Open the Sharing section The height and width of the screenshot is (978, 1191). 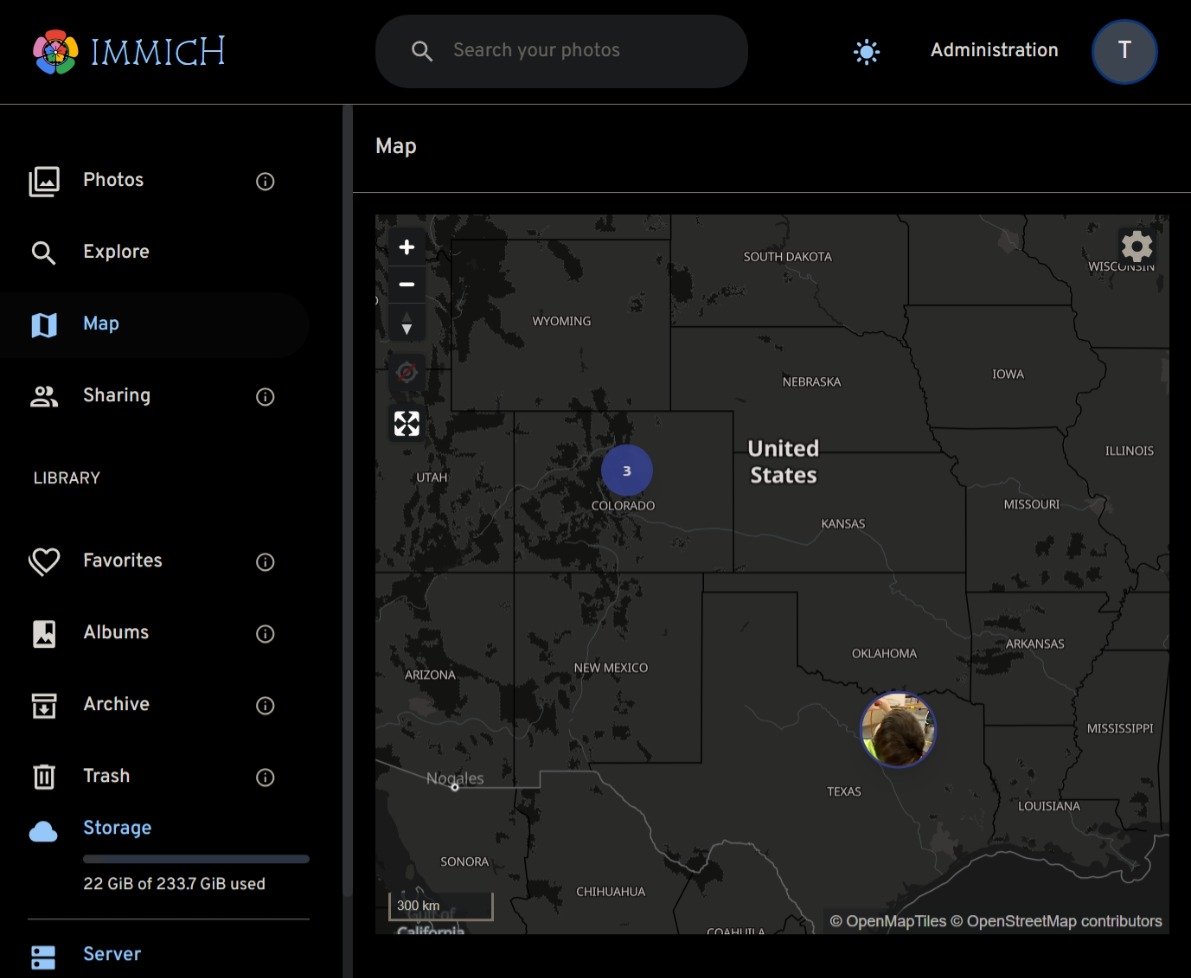pos(116,395)
